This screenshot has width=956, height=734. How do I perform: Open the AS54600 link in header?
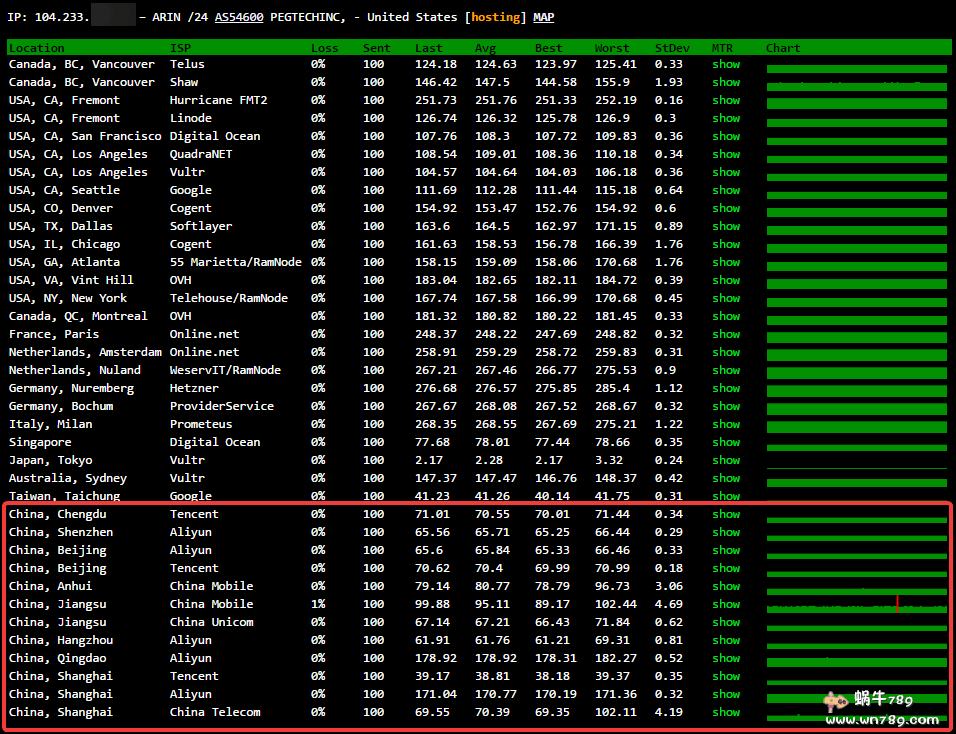click(x=239, y=17)
